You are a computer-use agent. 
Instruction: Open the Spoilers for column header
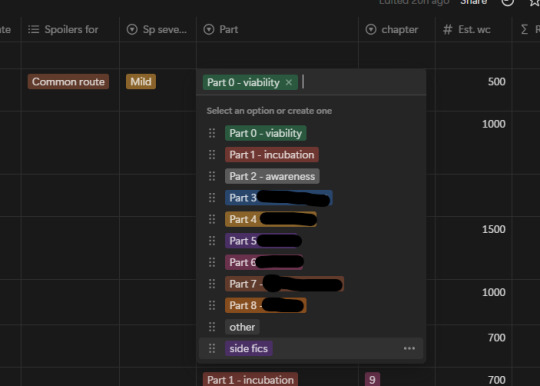tap(71, 30)
